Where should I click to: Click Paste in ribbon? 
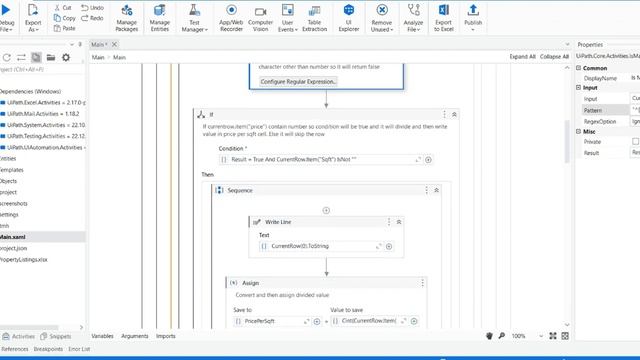(x=64, y=28)
